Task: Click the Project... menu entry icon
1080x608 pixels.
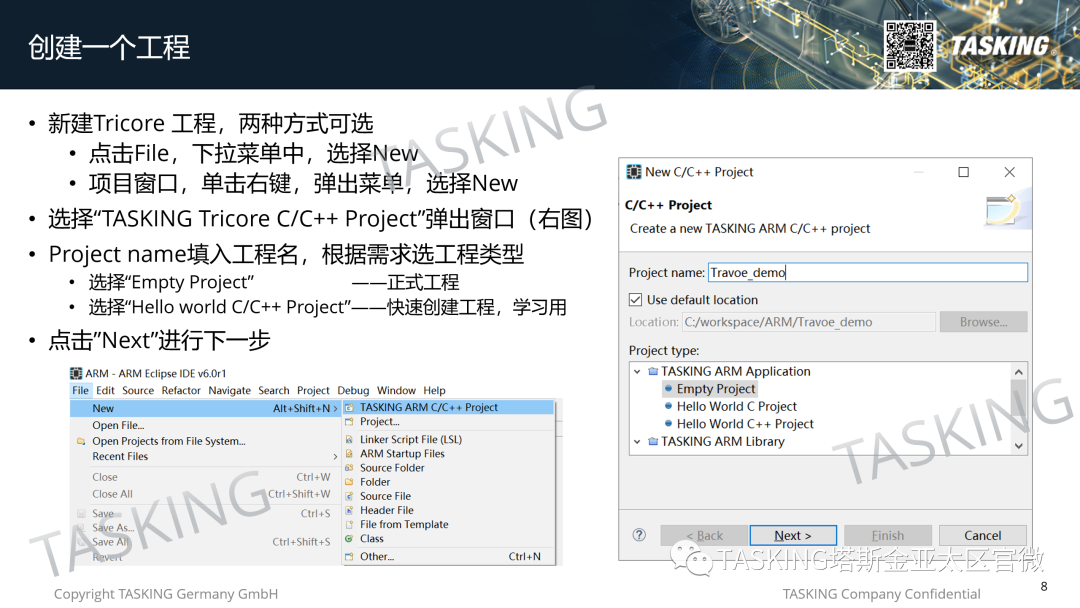Action: [349, 421]
